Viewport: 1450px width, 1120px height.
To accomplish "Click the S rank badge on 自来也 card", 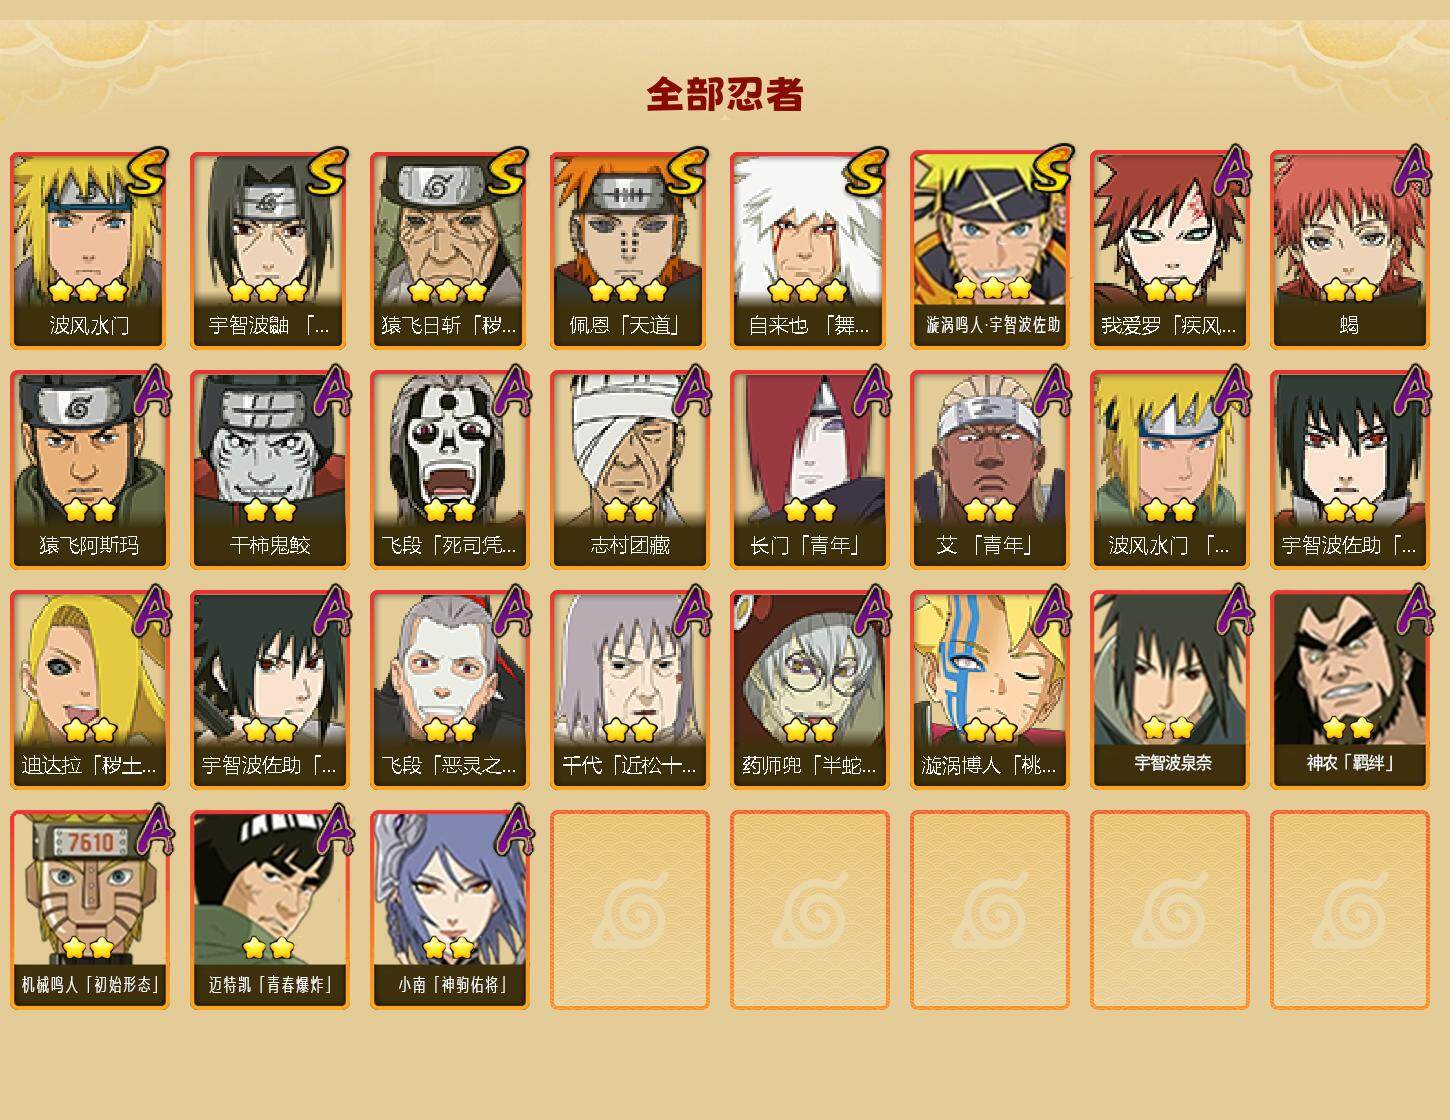I will 866,171.
